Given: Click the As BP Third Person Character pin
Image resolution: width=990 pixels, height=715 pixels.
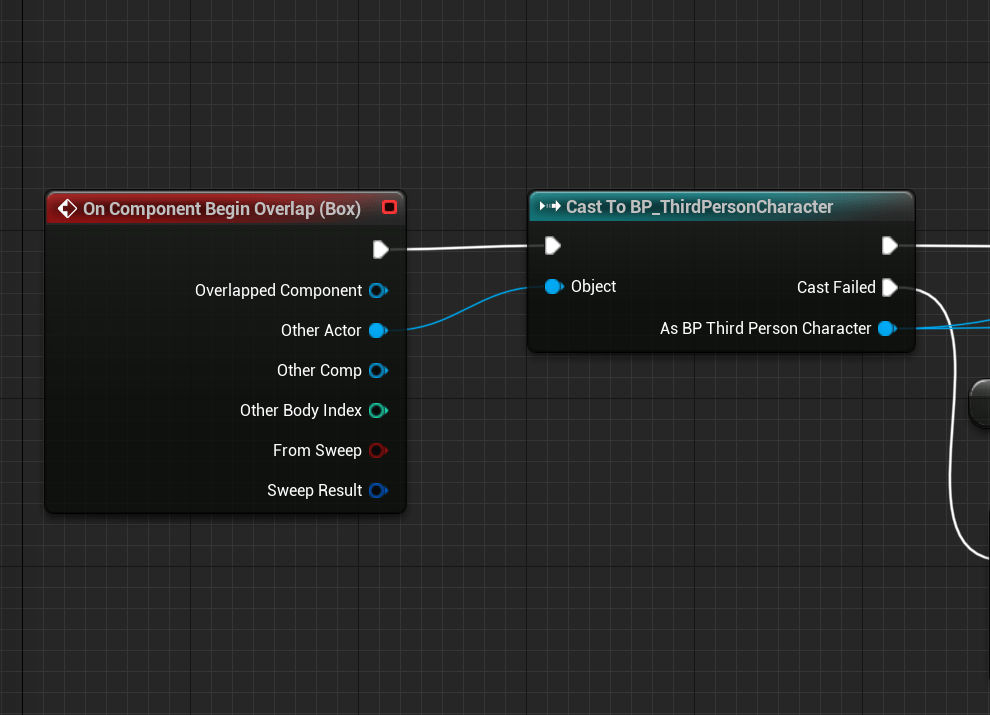Looking at the screenshot, I should pyautogui.click(x=885, y=329).
